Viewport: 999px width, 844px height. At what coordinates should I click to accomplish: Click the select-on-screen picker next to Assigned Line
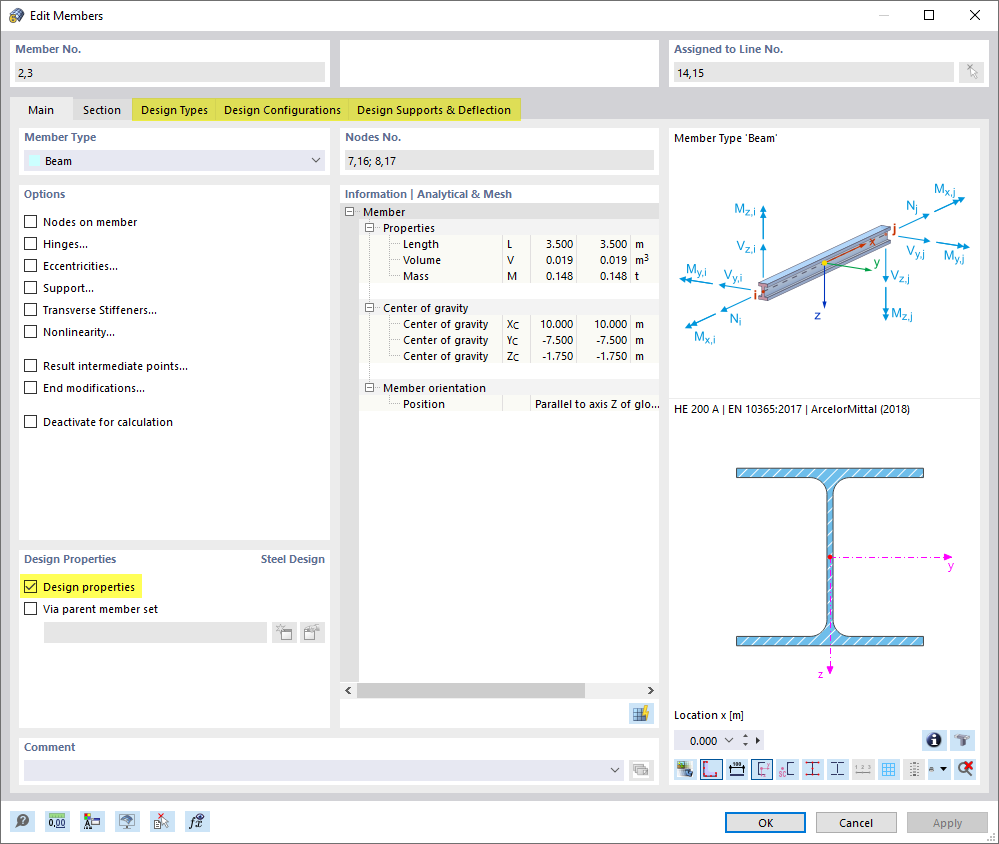[971, 71]
